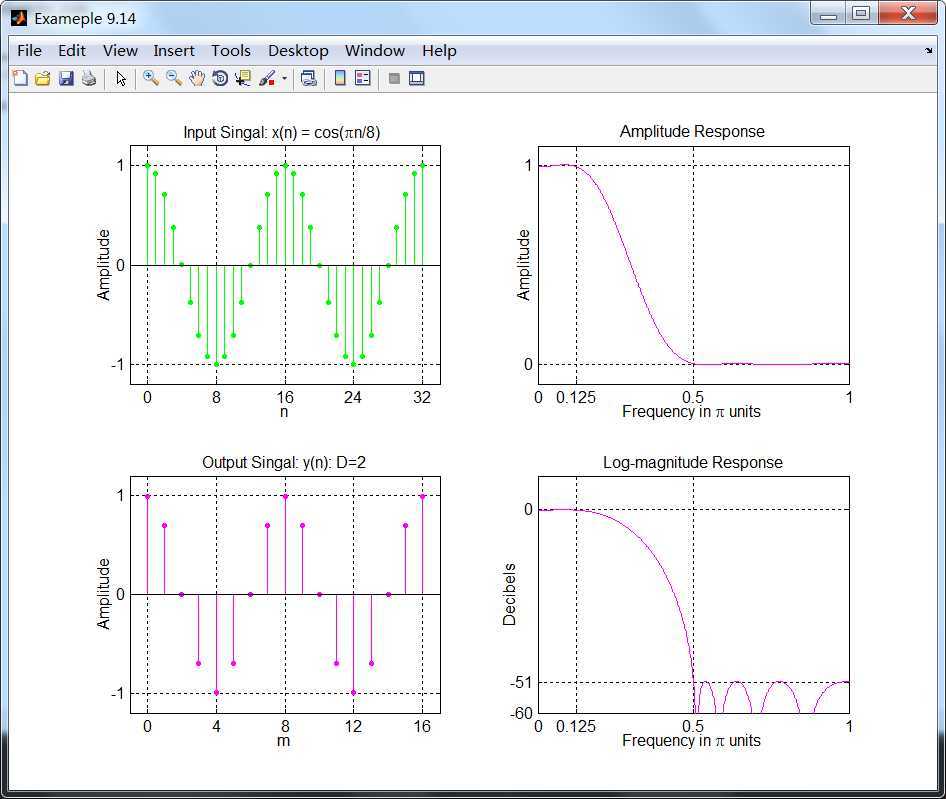Viewport: 946px width, 799px height.
Task: Open the Window menu
Action: 375,51
